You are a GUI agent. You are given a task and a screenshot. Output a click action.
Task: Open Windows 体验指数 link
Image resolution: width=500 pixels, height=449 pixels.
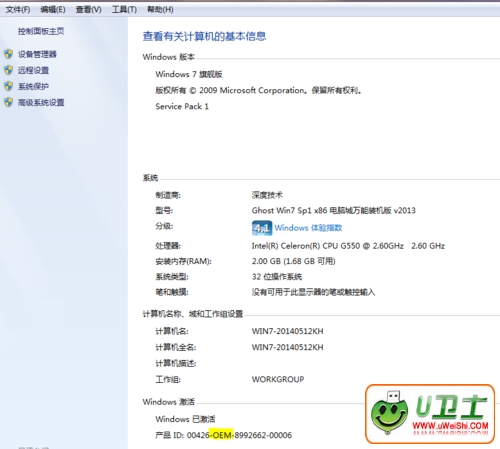[x=308, y=228]
